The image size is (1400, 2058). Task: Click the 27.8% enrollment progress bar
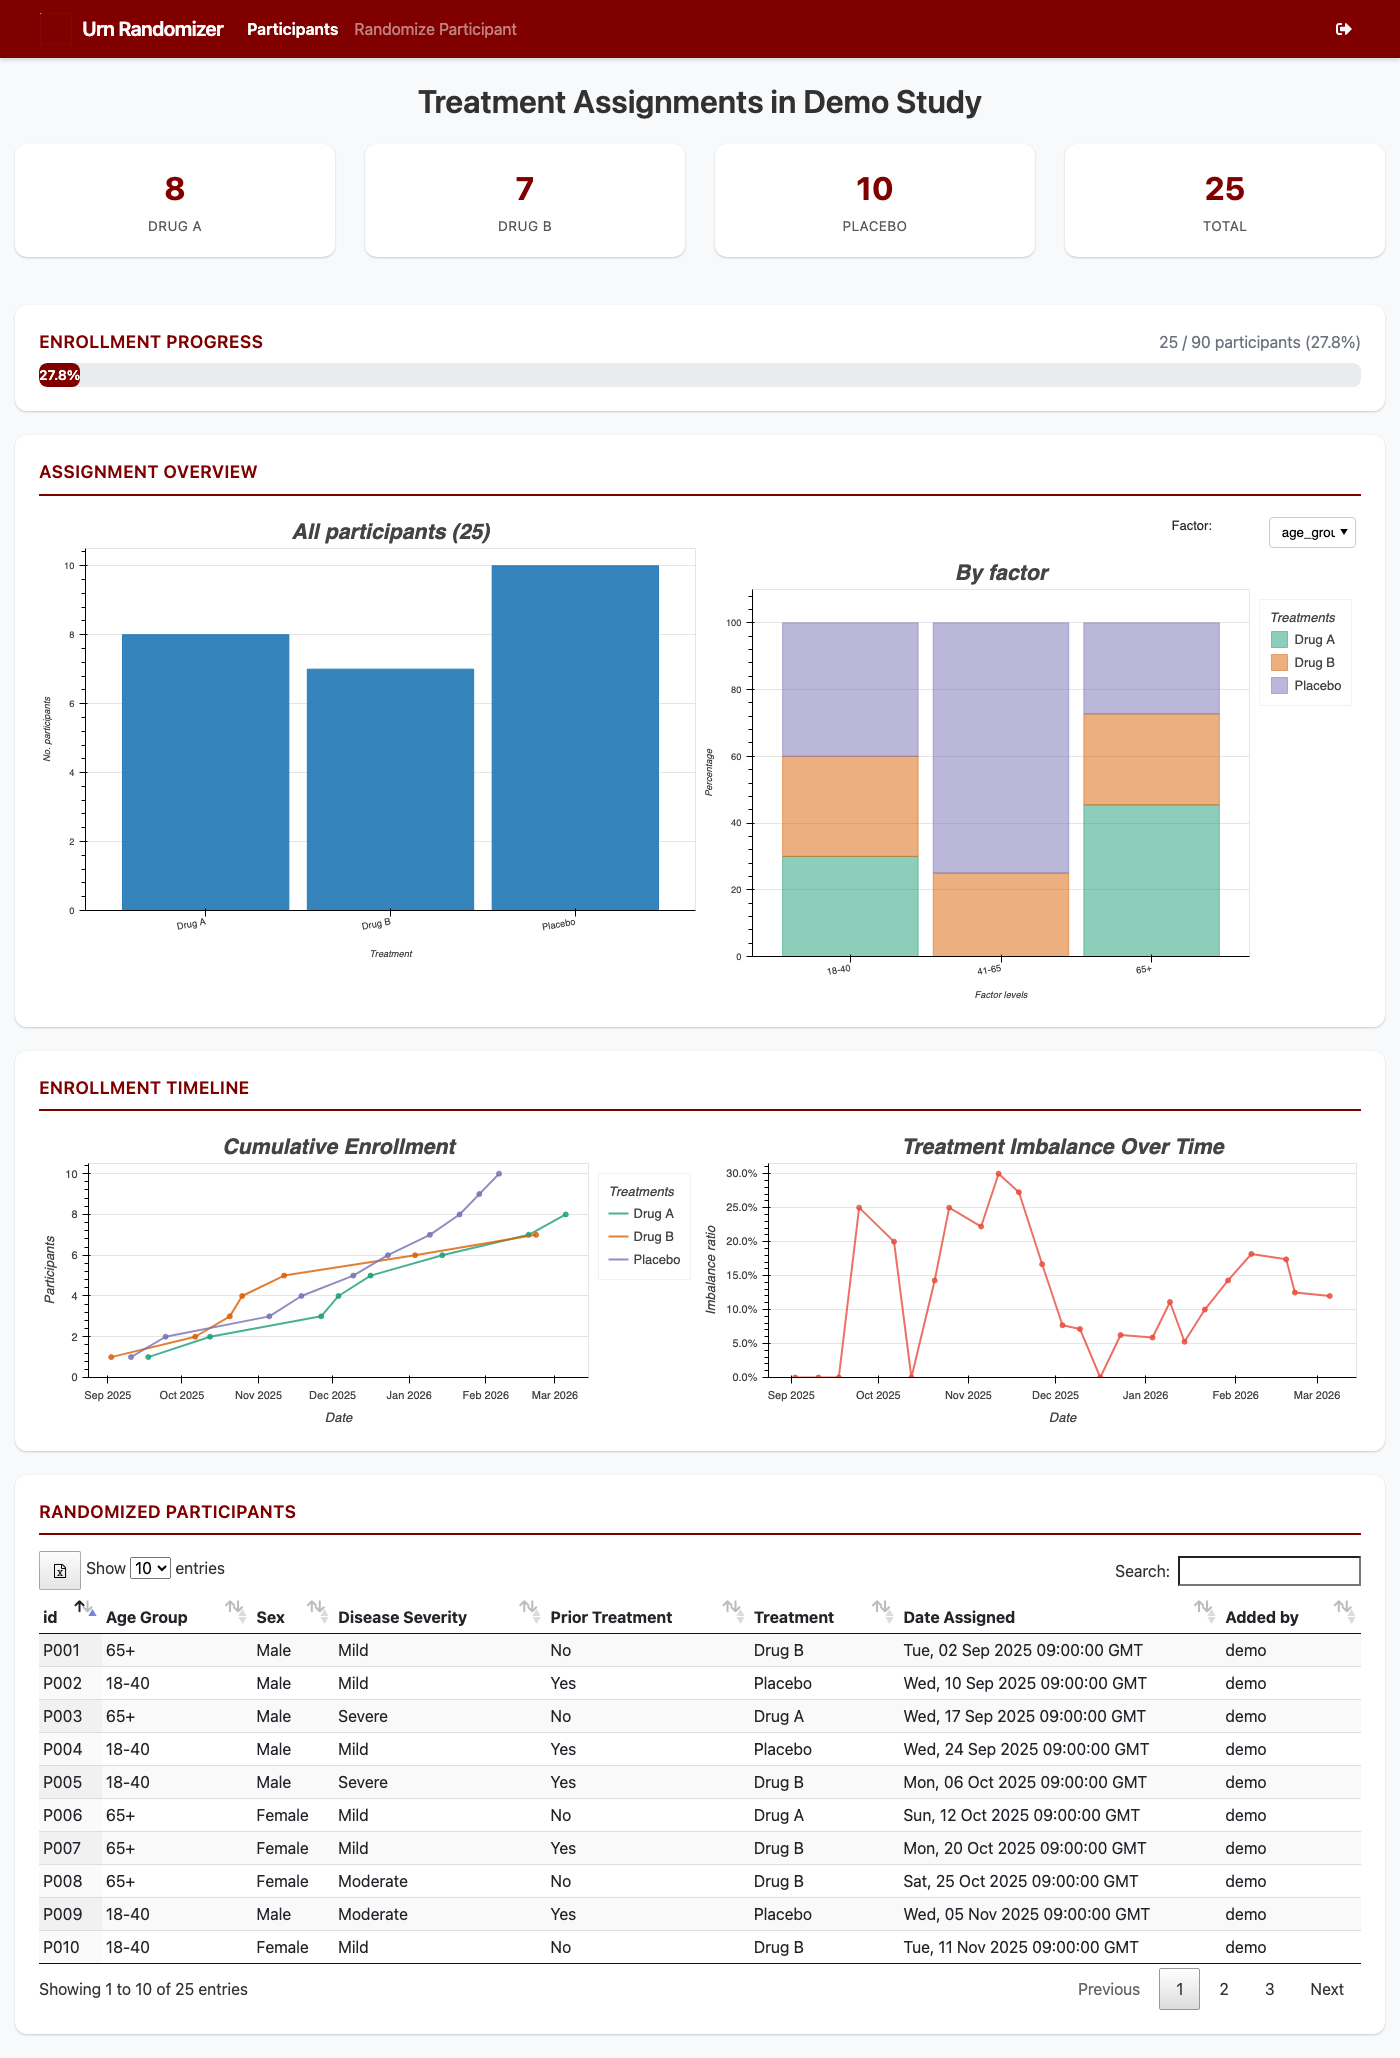59,375
